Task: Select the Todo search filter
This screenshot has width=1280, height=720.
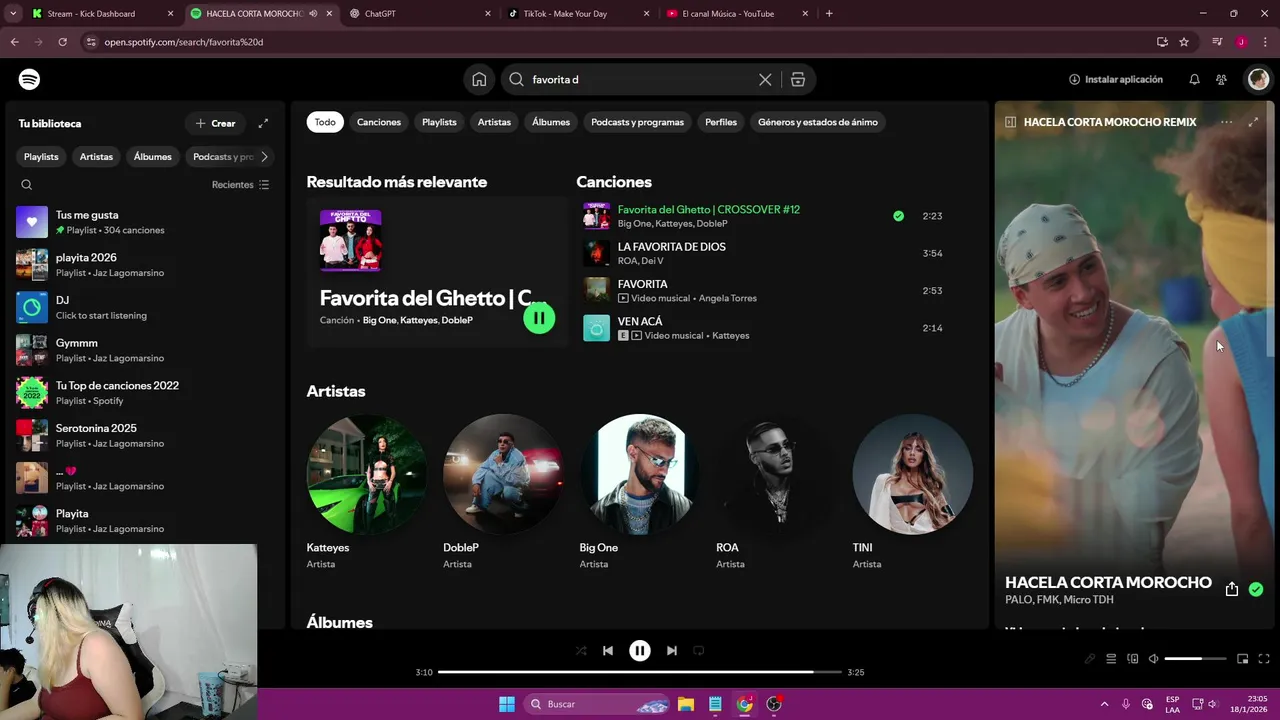Action: click(325, 122)
